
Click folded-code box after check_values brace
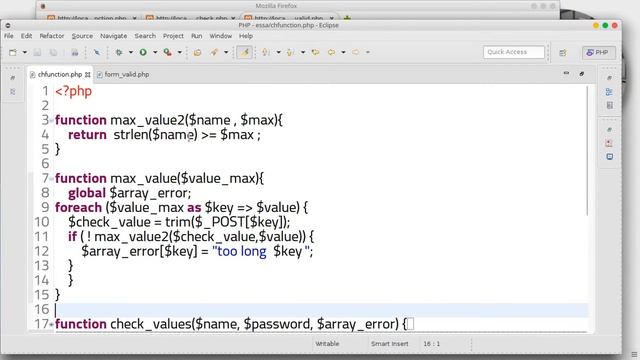[411, 324]
